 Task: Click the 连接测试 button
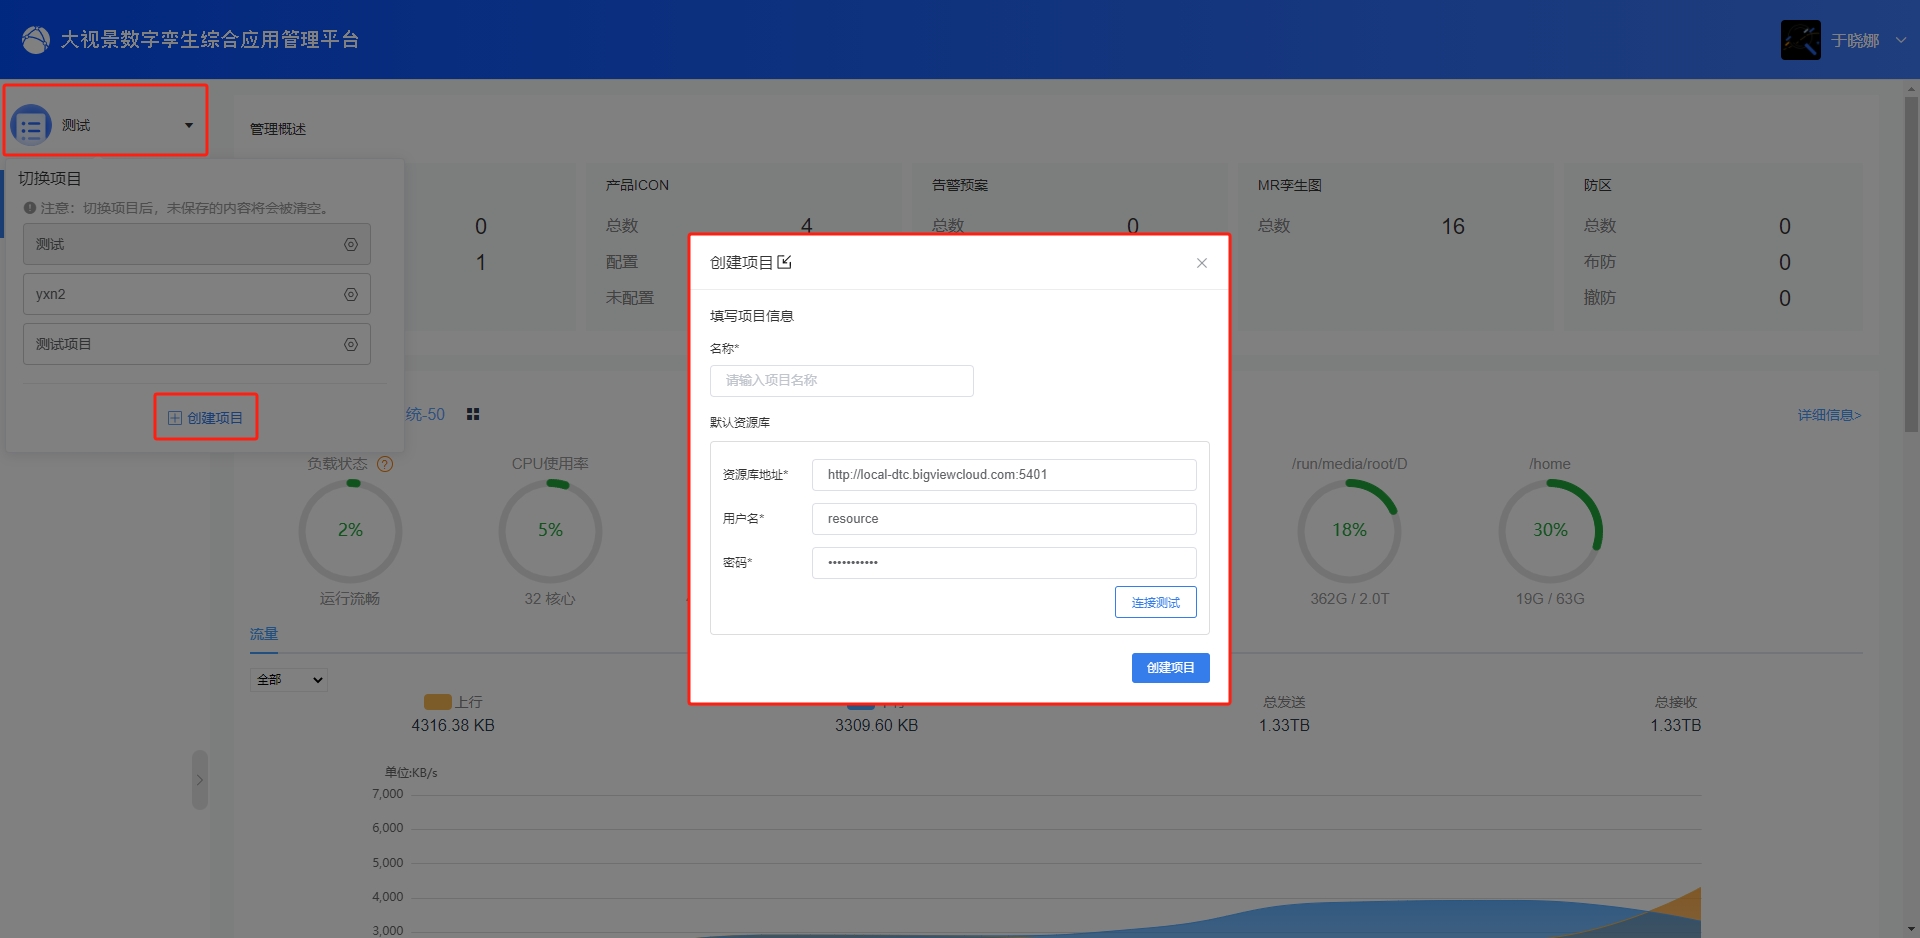coord(1156,602)
